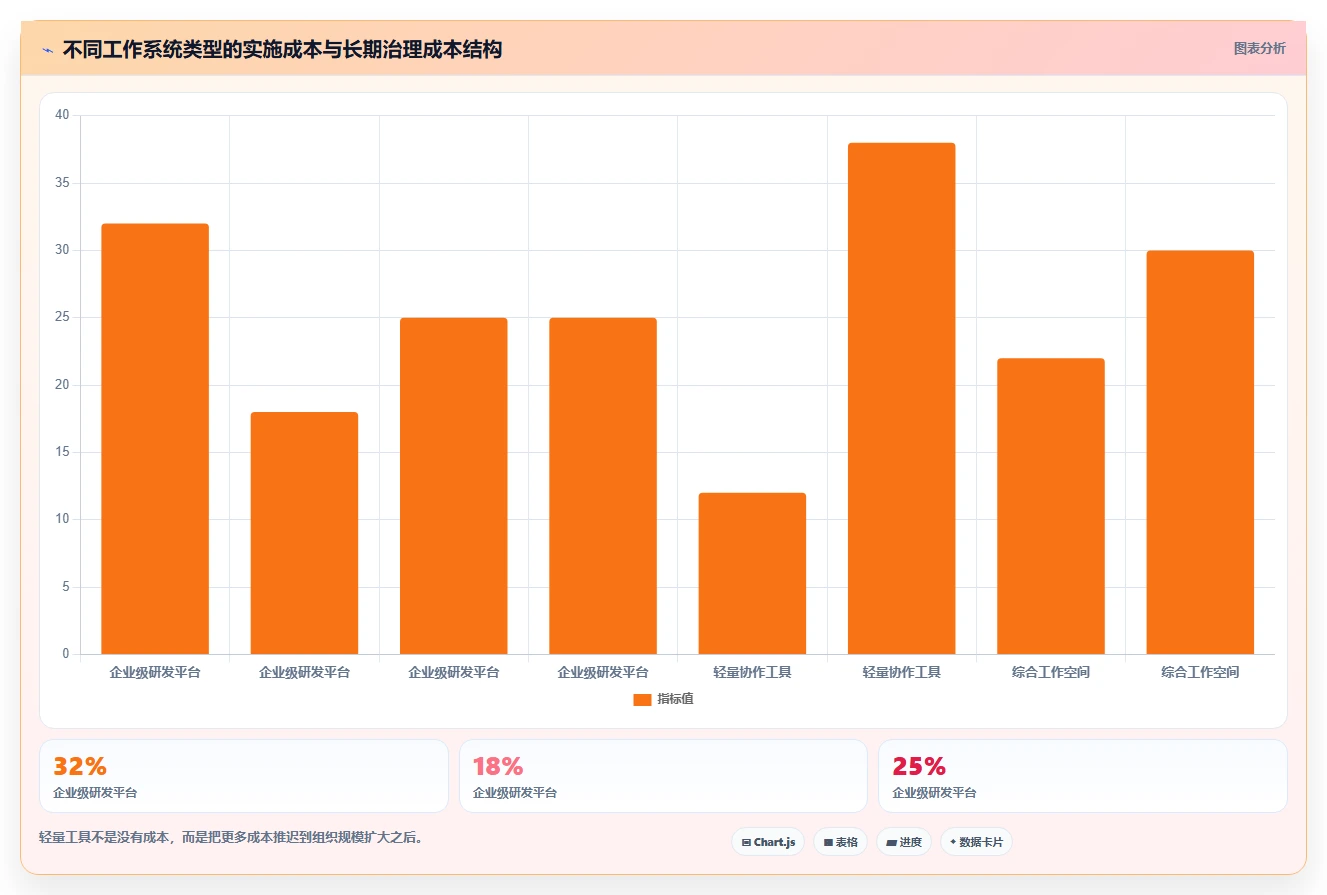This screenshot has height=895, width=1327.
Task: Click the y-axis label 25
Action: (x=62, y=317)
